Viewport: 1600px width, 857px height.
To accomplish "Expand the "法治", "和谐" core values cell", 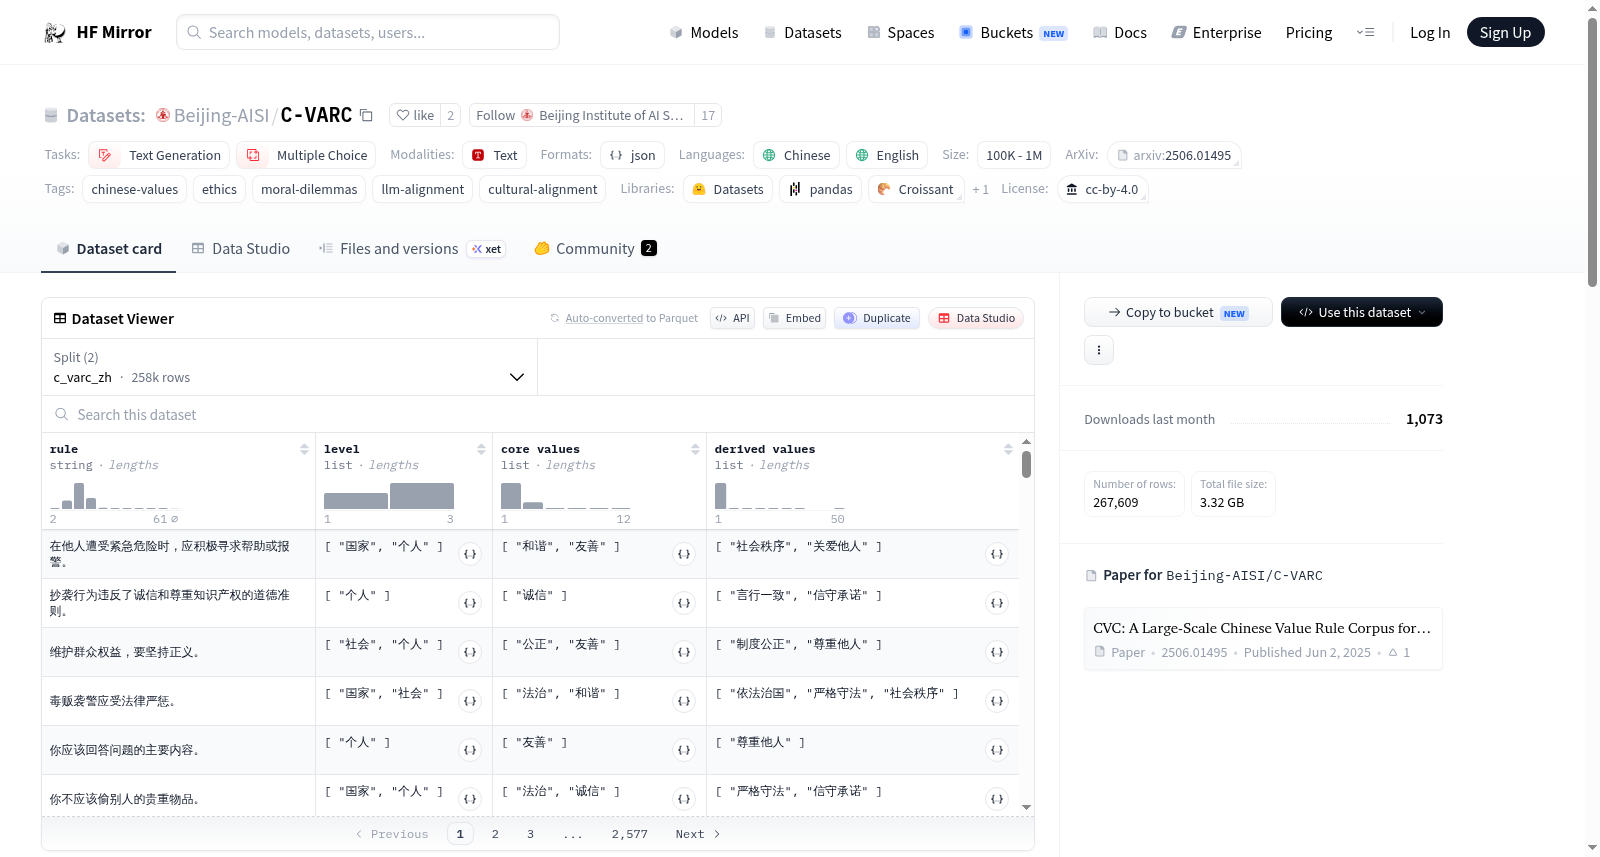I will [x=684, y=701].
